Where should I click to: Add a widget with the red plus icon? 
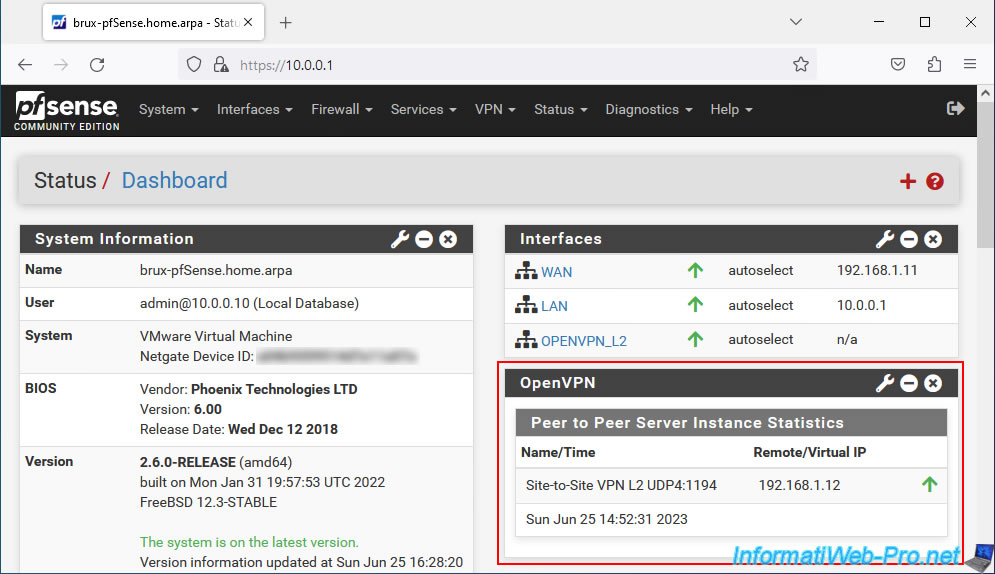pyautogui.click(x=907, y=181)
